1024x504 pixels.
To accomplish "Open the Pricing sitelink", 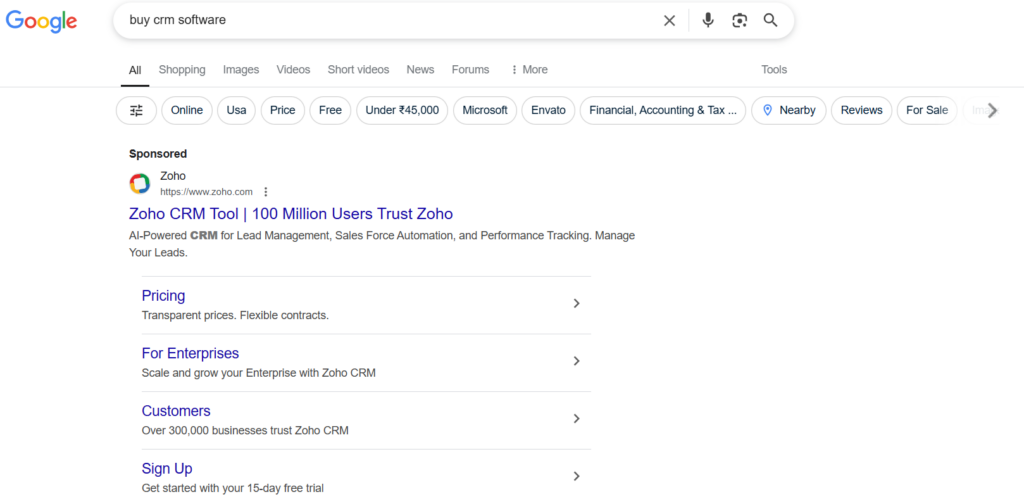I will pyautogui.click(x=163, y=296).
